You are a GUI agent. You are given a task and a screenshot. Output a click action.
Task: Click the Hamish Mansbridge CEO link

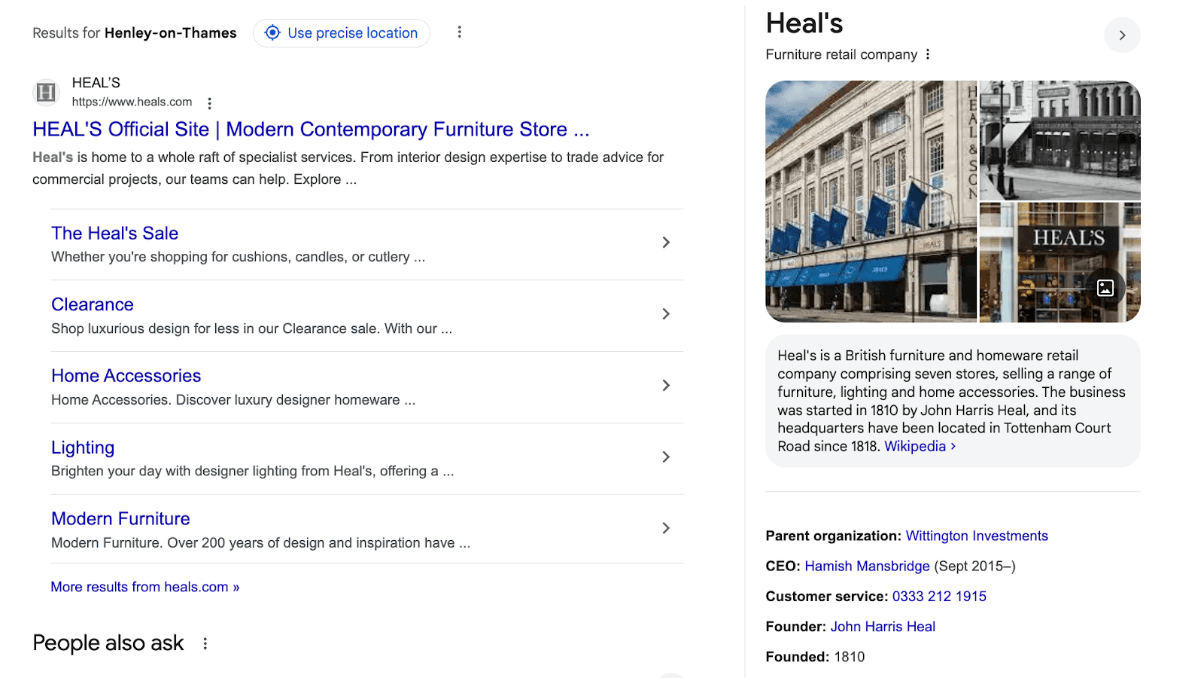[x=867, y=565]
